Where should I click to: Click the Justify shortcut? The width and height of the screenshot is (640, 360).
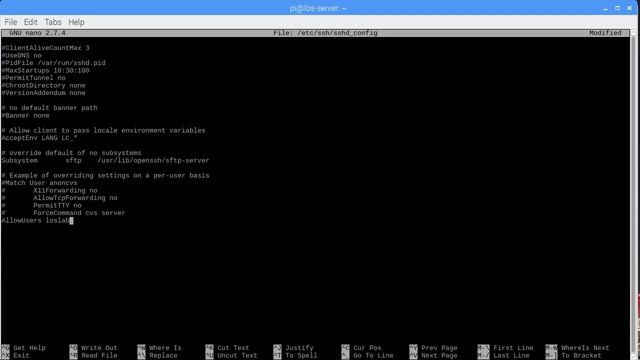(293, 348)
